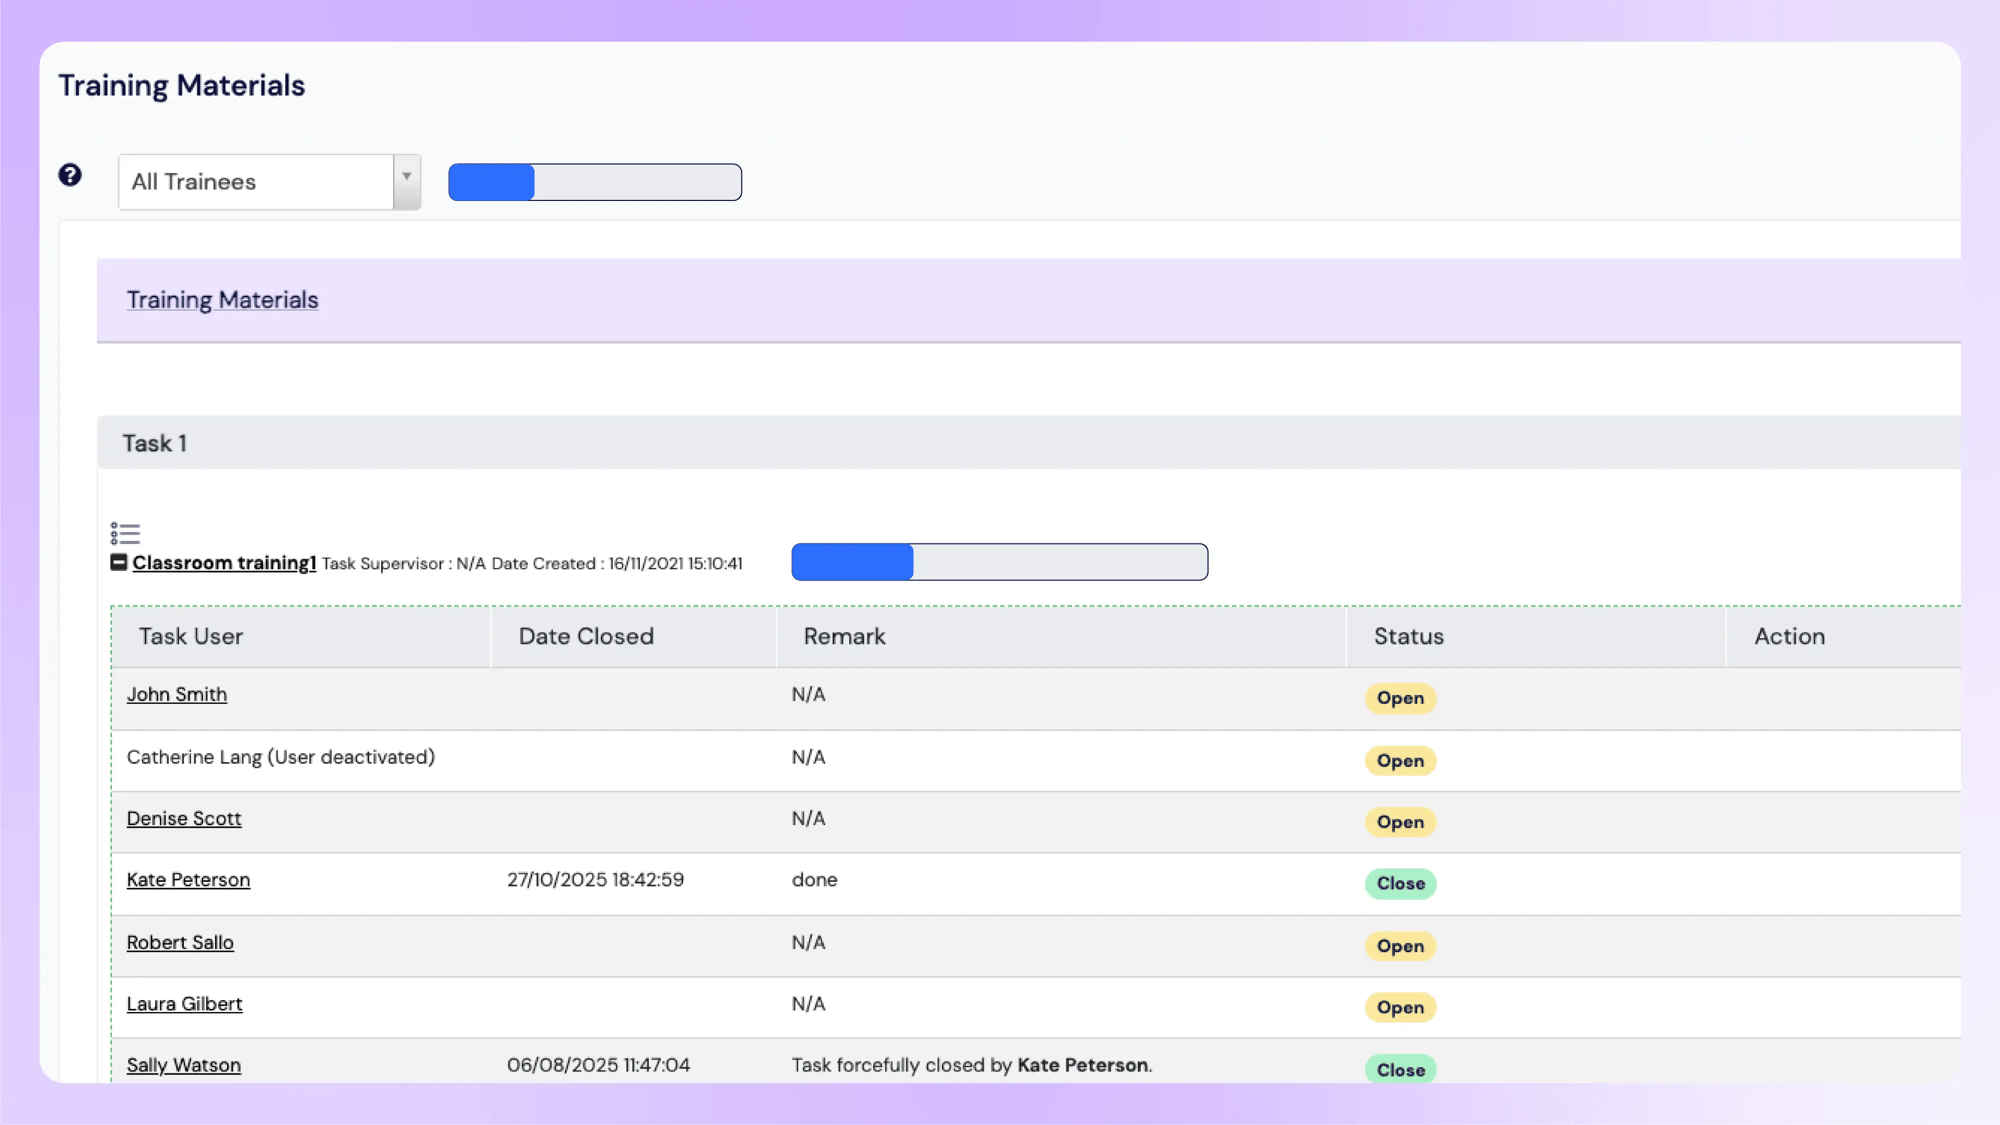Click the Open badge for Robert Sallo

click(x=1400, y=946)
